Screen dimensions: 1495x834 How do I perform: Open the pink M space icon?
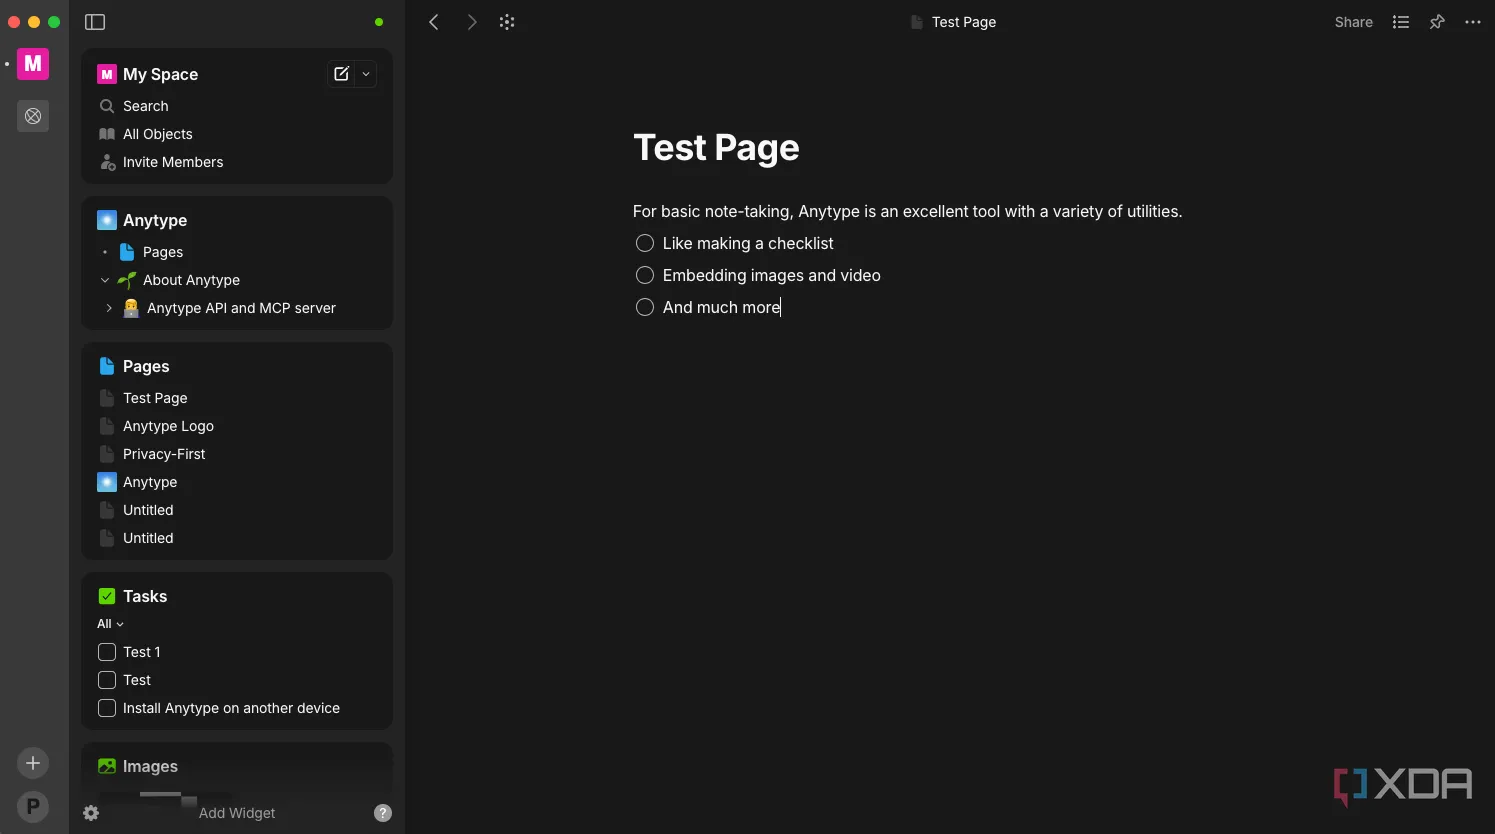(x=33, y=64)
